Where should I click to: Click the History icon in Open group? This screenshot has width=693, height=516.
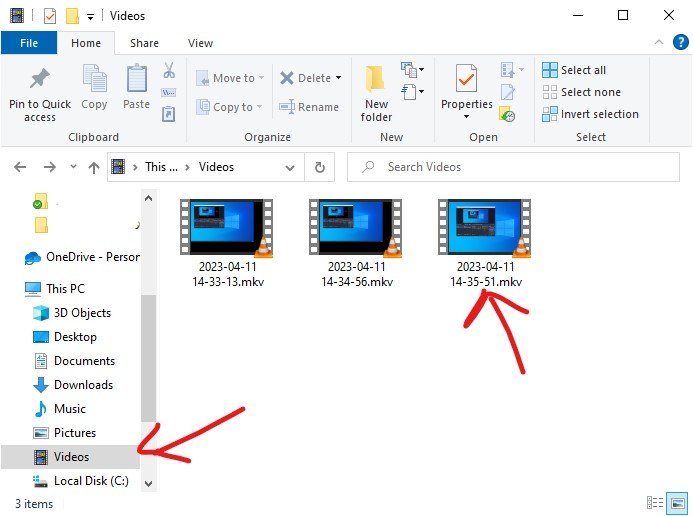coord(507,114)
